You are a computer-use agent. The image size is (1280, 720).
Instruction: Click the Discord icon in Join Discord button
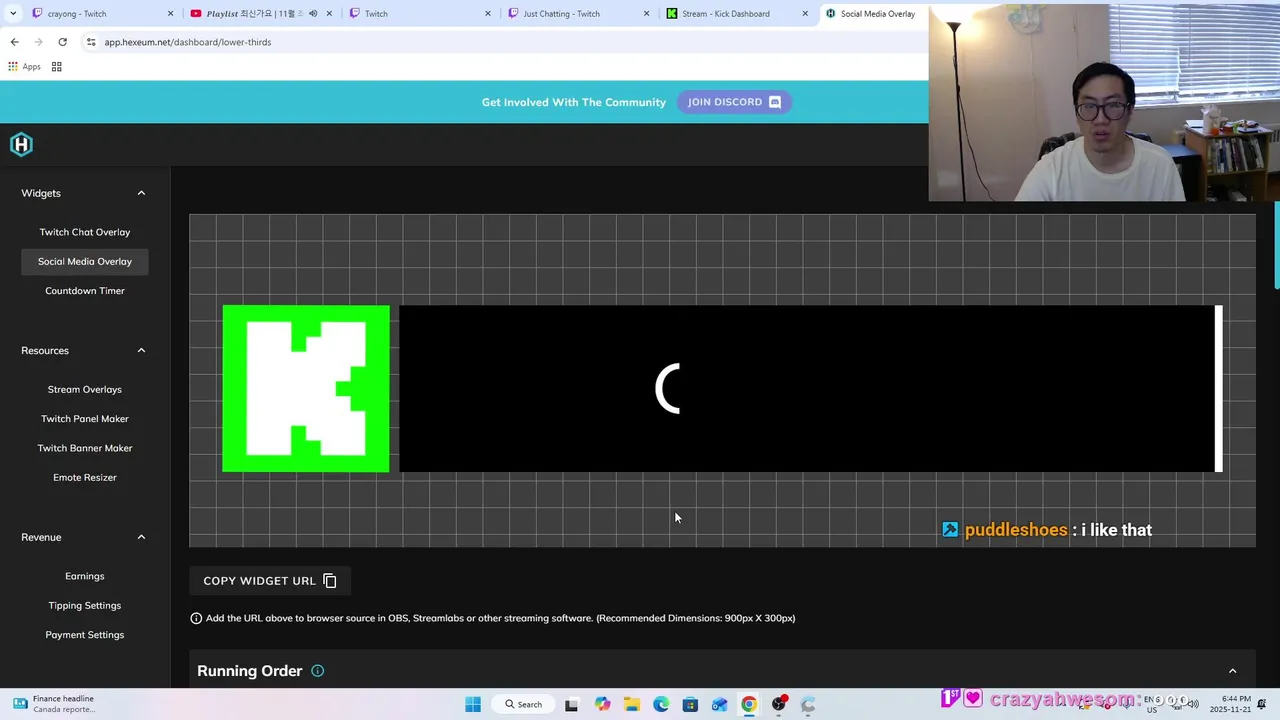(774, 102)
